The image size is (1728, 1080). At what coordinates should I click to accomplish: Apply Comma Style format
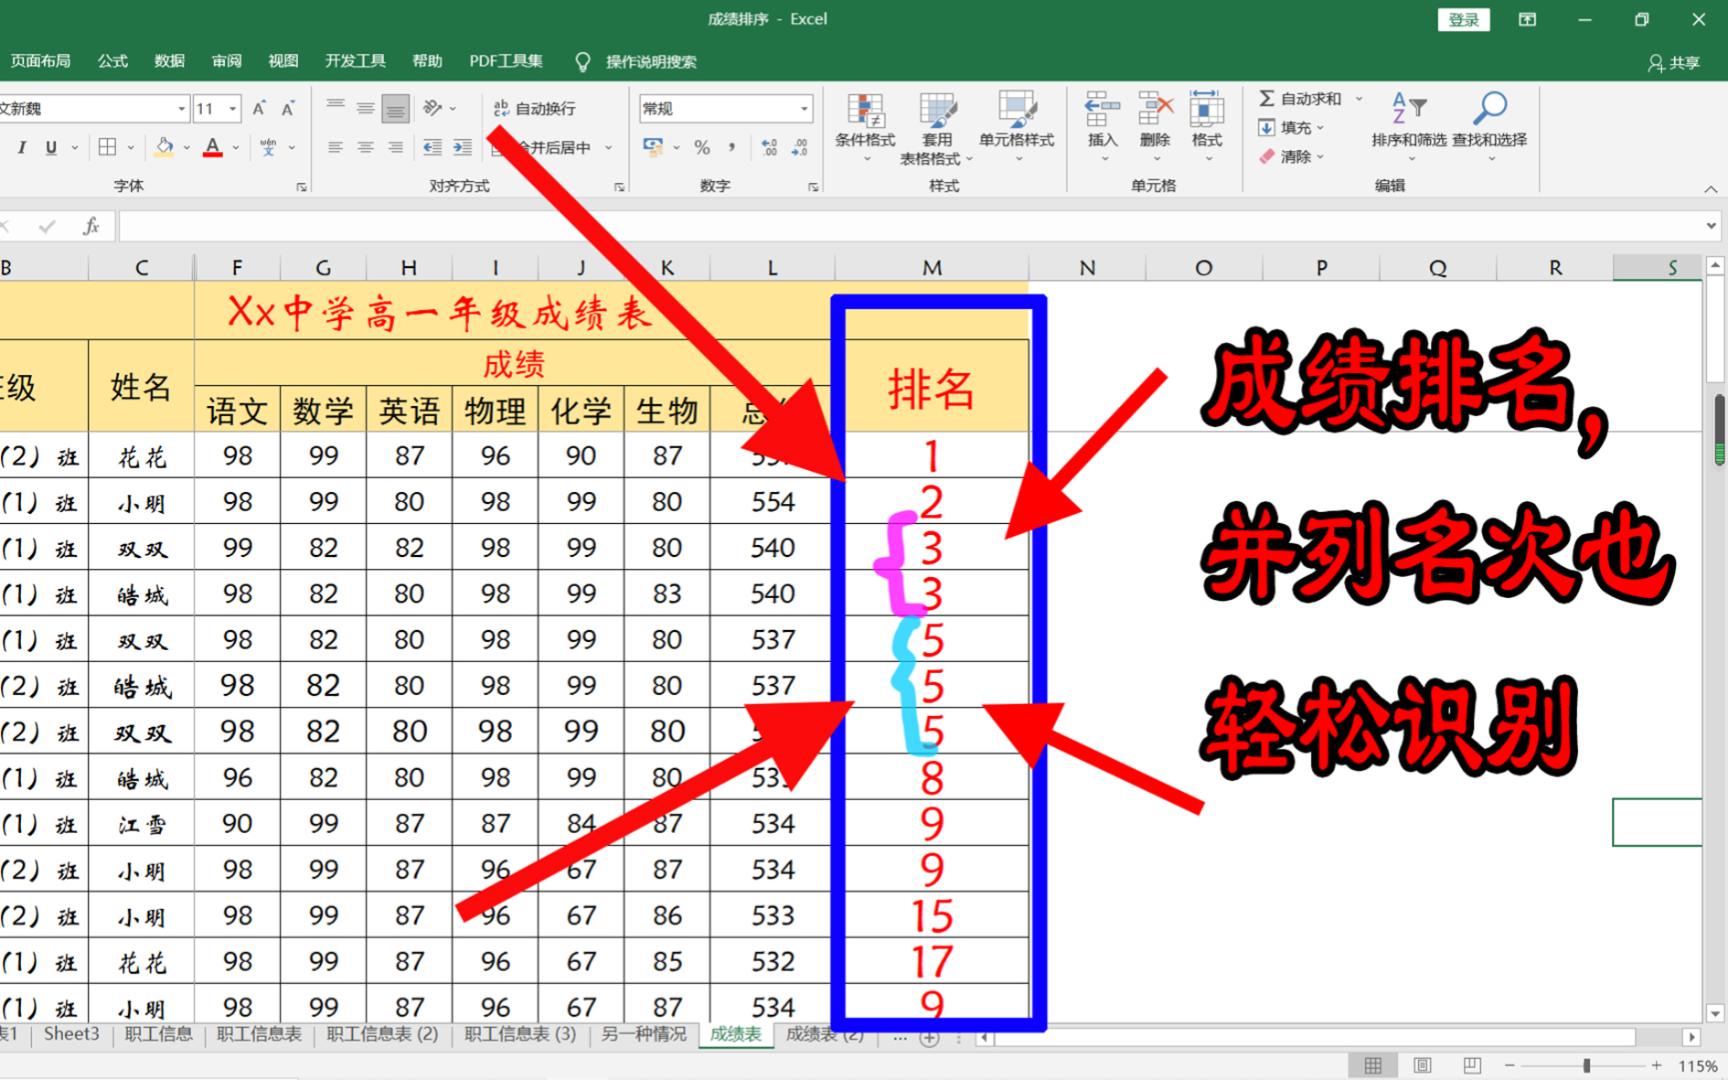point(732,148)
